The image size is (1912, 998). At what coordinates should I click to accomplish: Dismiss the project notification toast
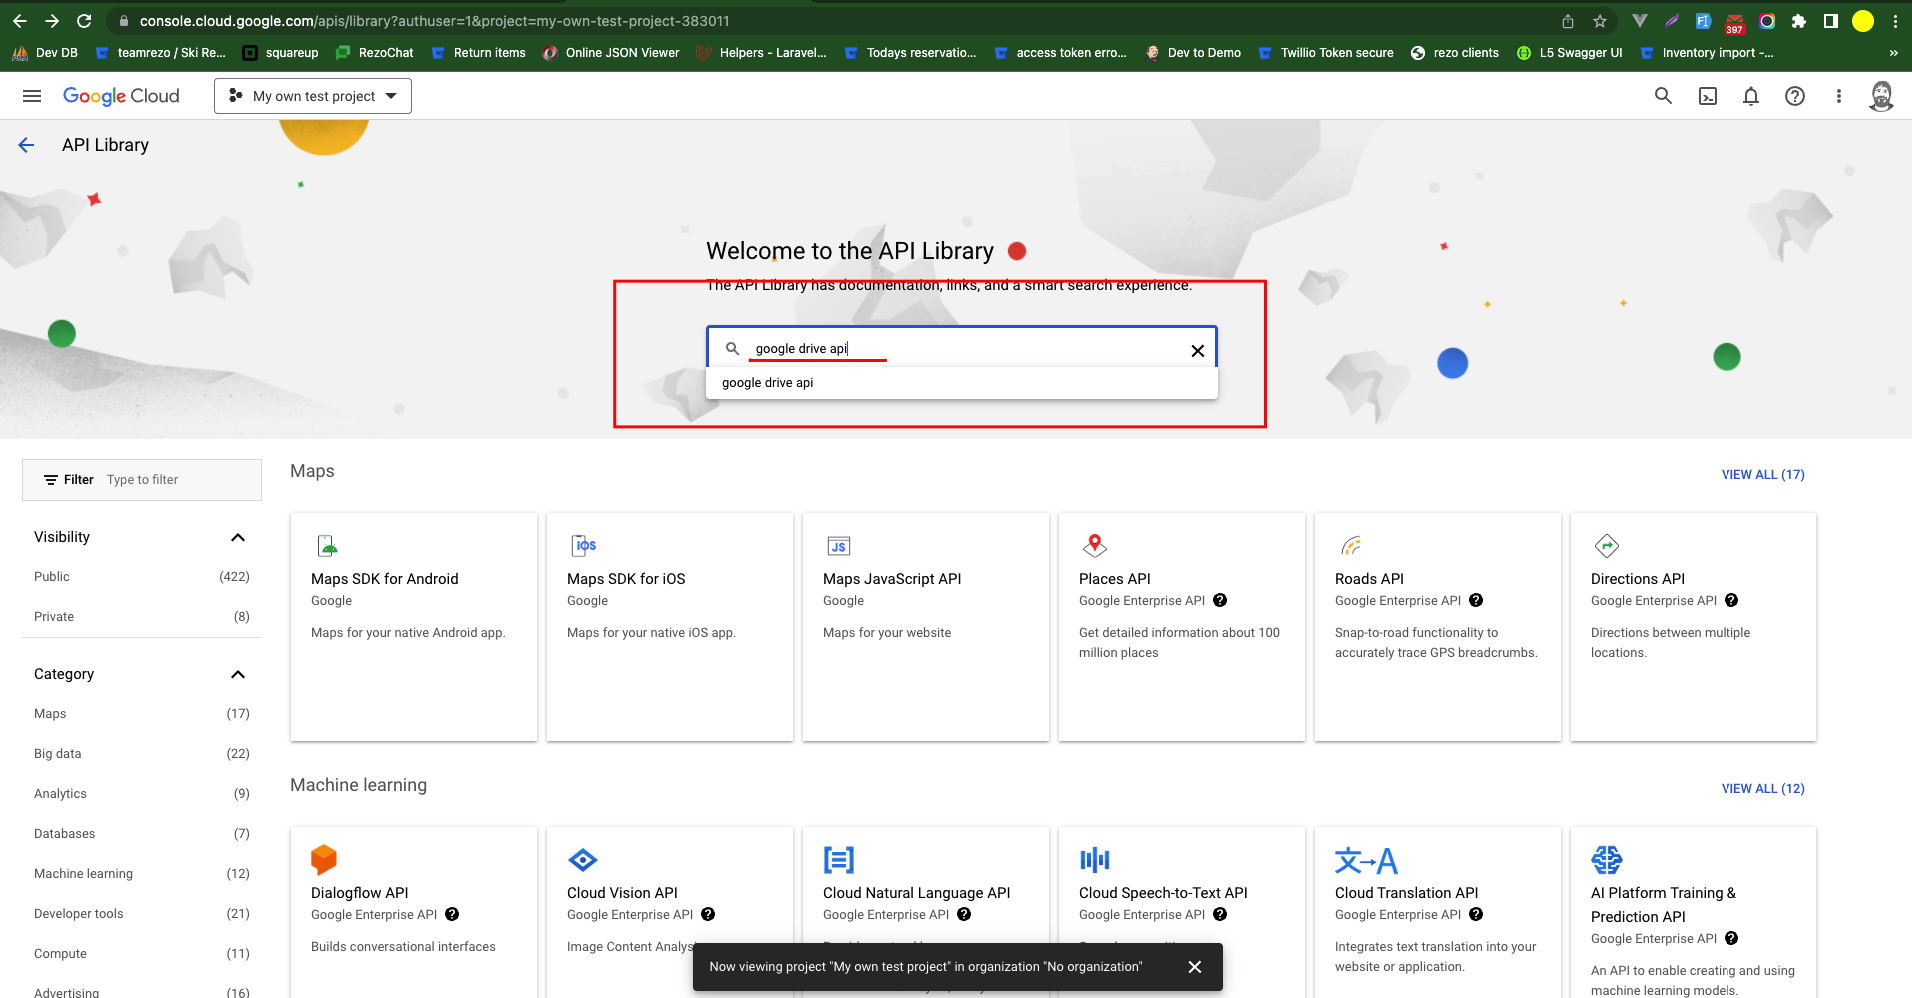[x=1194, y=967]
